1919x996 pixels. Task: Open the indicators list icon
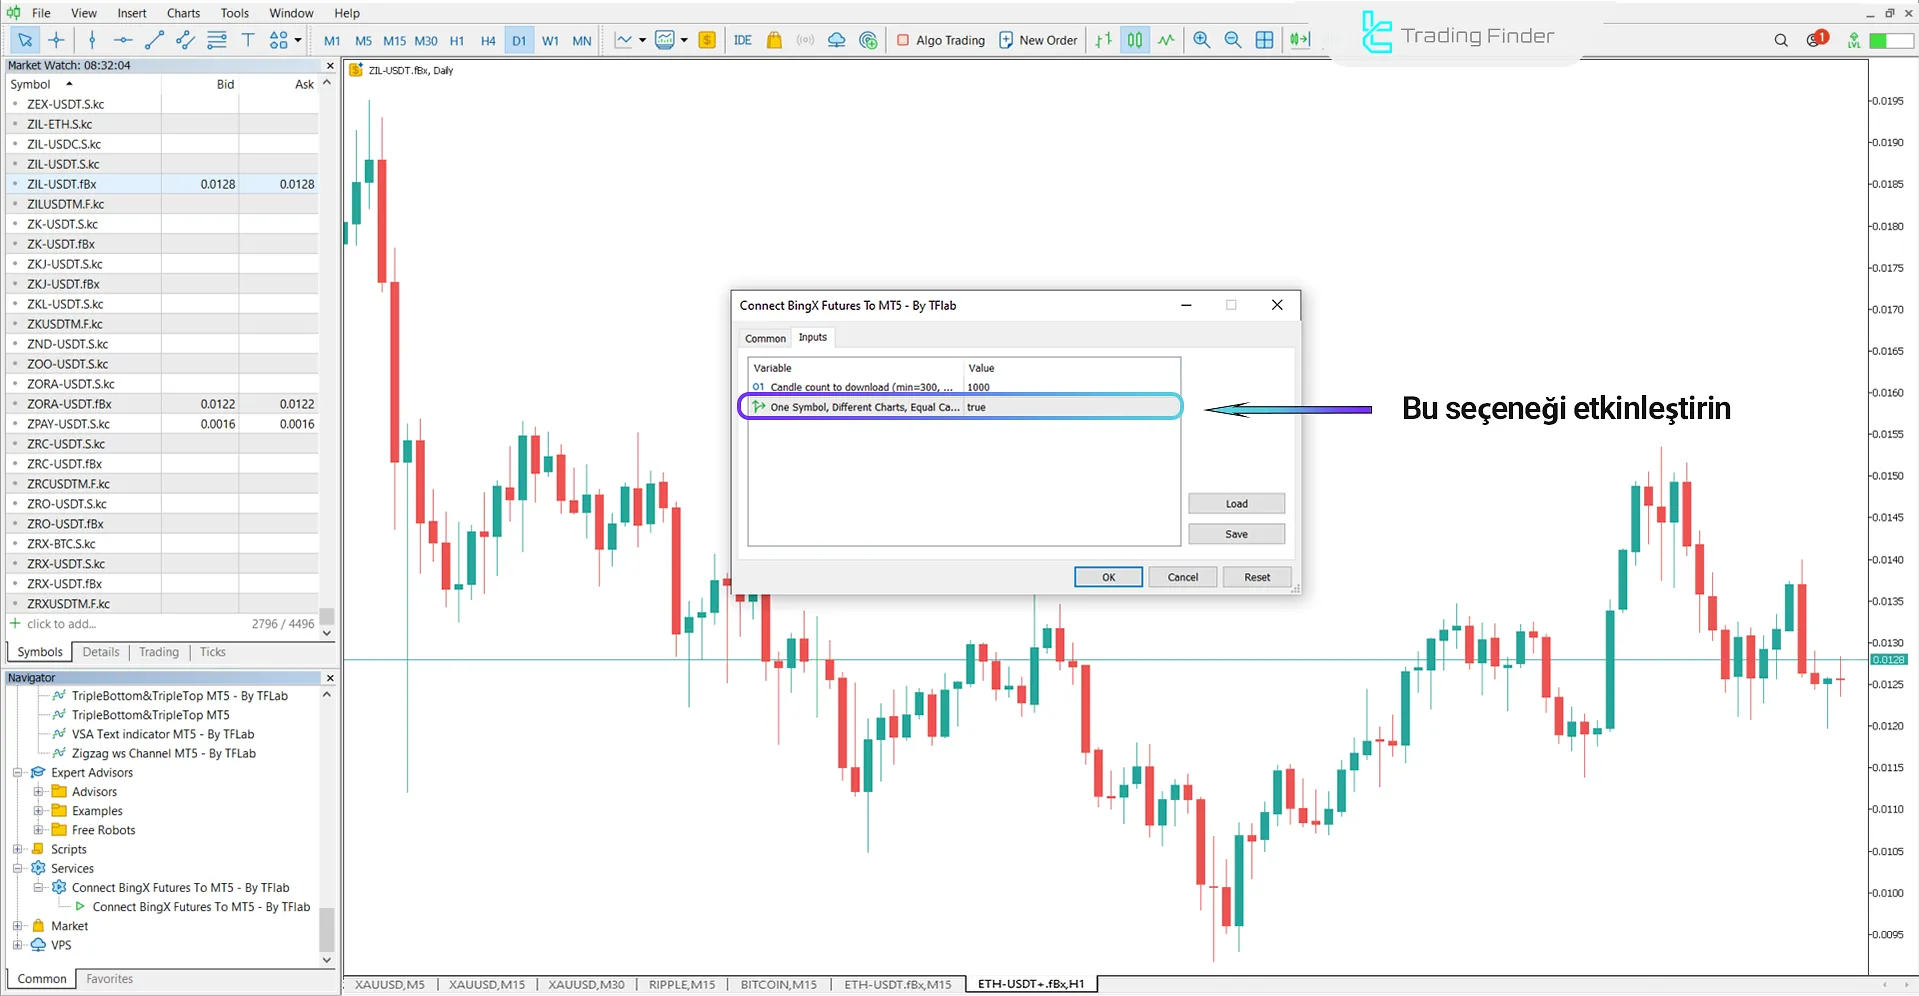point(665,40)
